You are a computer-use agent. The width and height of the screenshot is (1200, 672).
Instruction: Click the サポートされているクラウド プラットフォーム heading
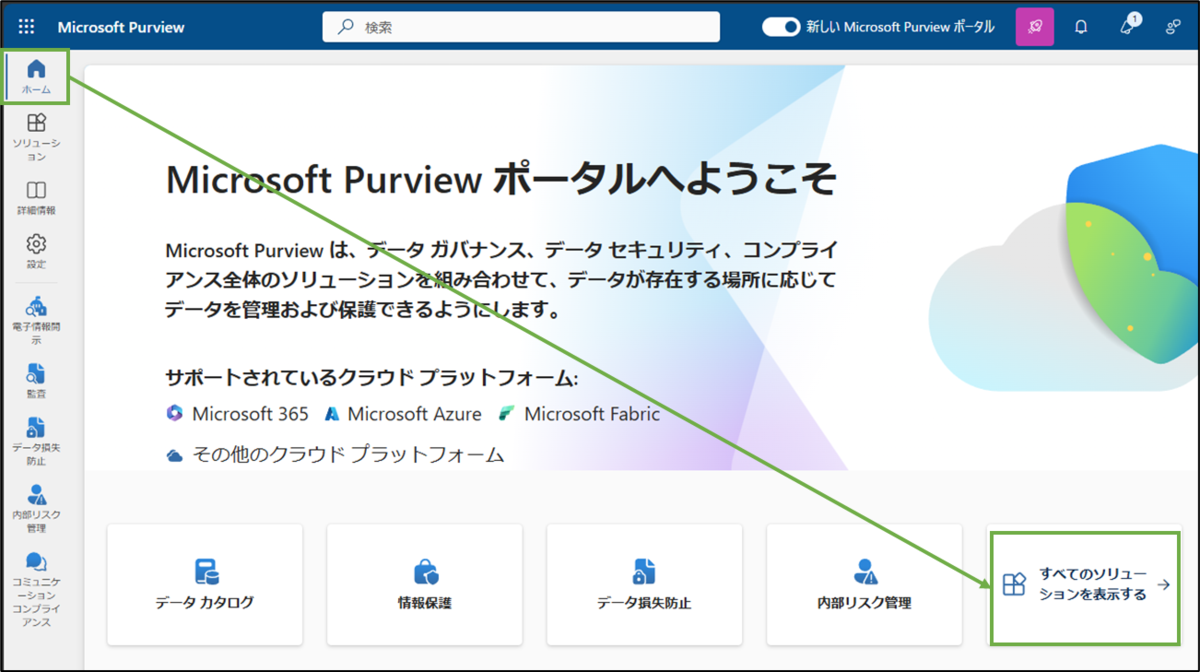[x=372, y=379]
